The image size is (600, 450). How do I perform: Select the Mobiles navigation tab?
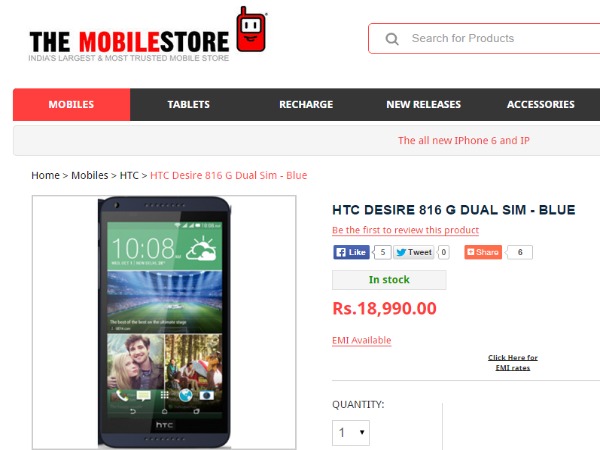pos(71,104)
